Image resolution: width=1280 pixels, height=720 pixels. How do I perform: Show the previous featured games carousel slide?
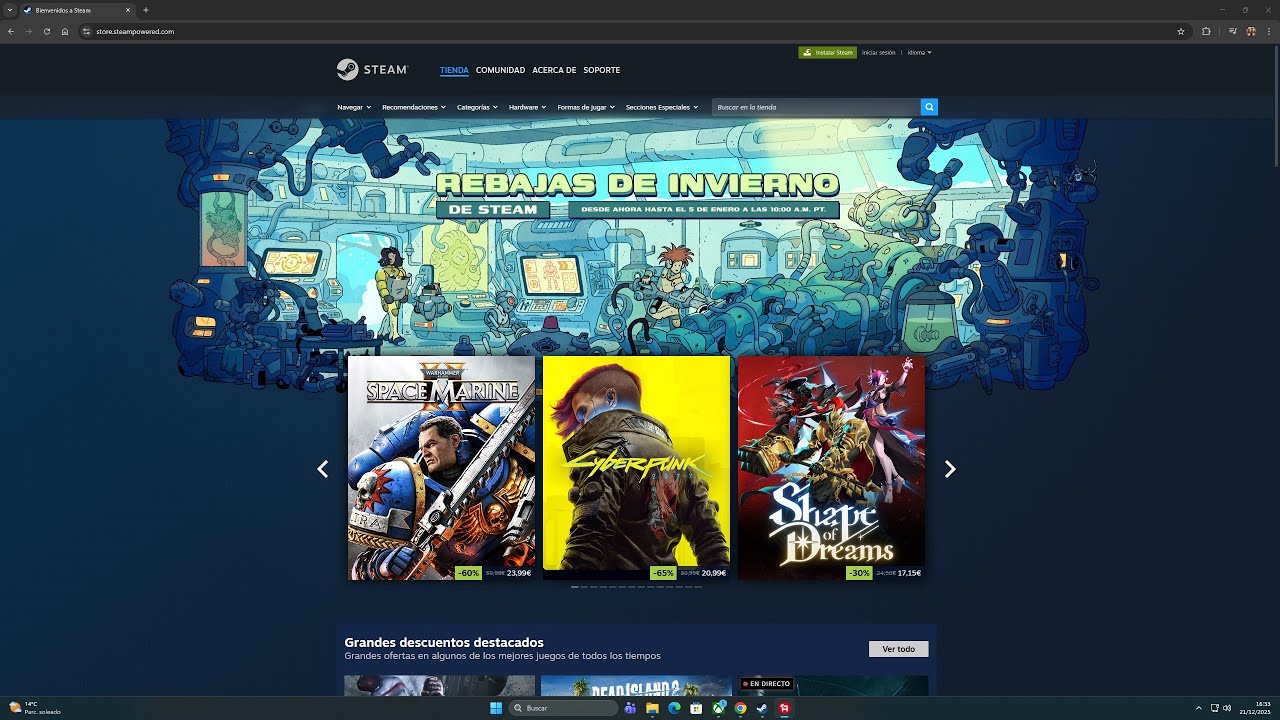pyautogui.click(x=322, y=469)
